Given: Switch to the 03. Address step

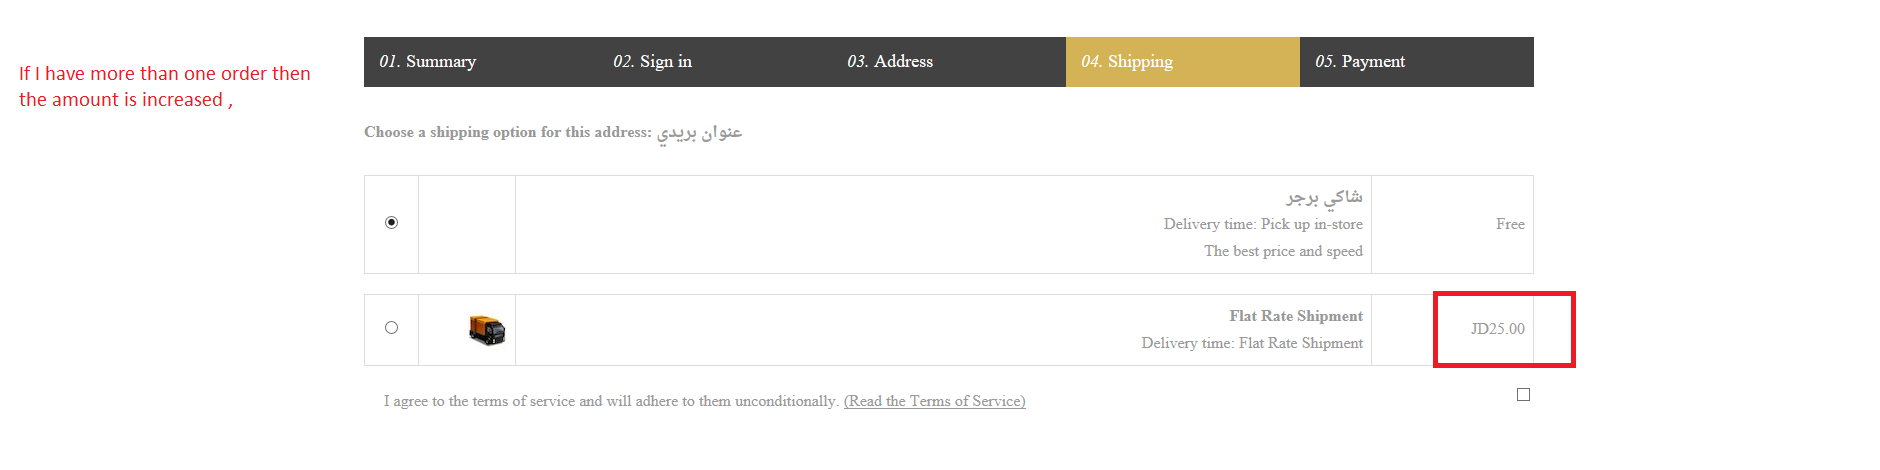Looking at the screenshot, I should 890,62.
